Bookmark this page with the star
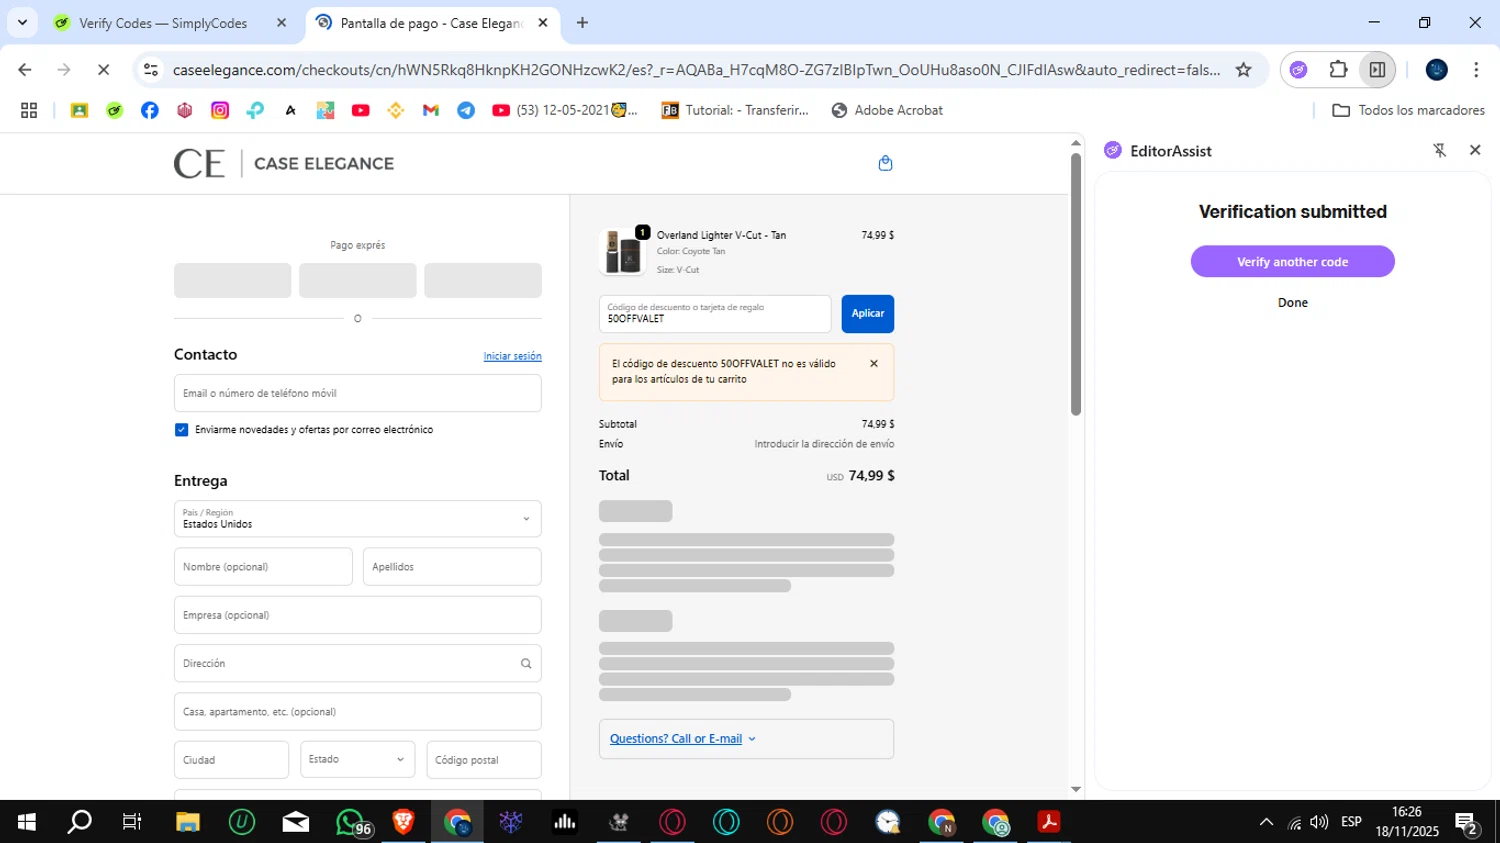 click(1243, 70)
